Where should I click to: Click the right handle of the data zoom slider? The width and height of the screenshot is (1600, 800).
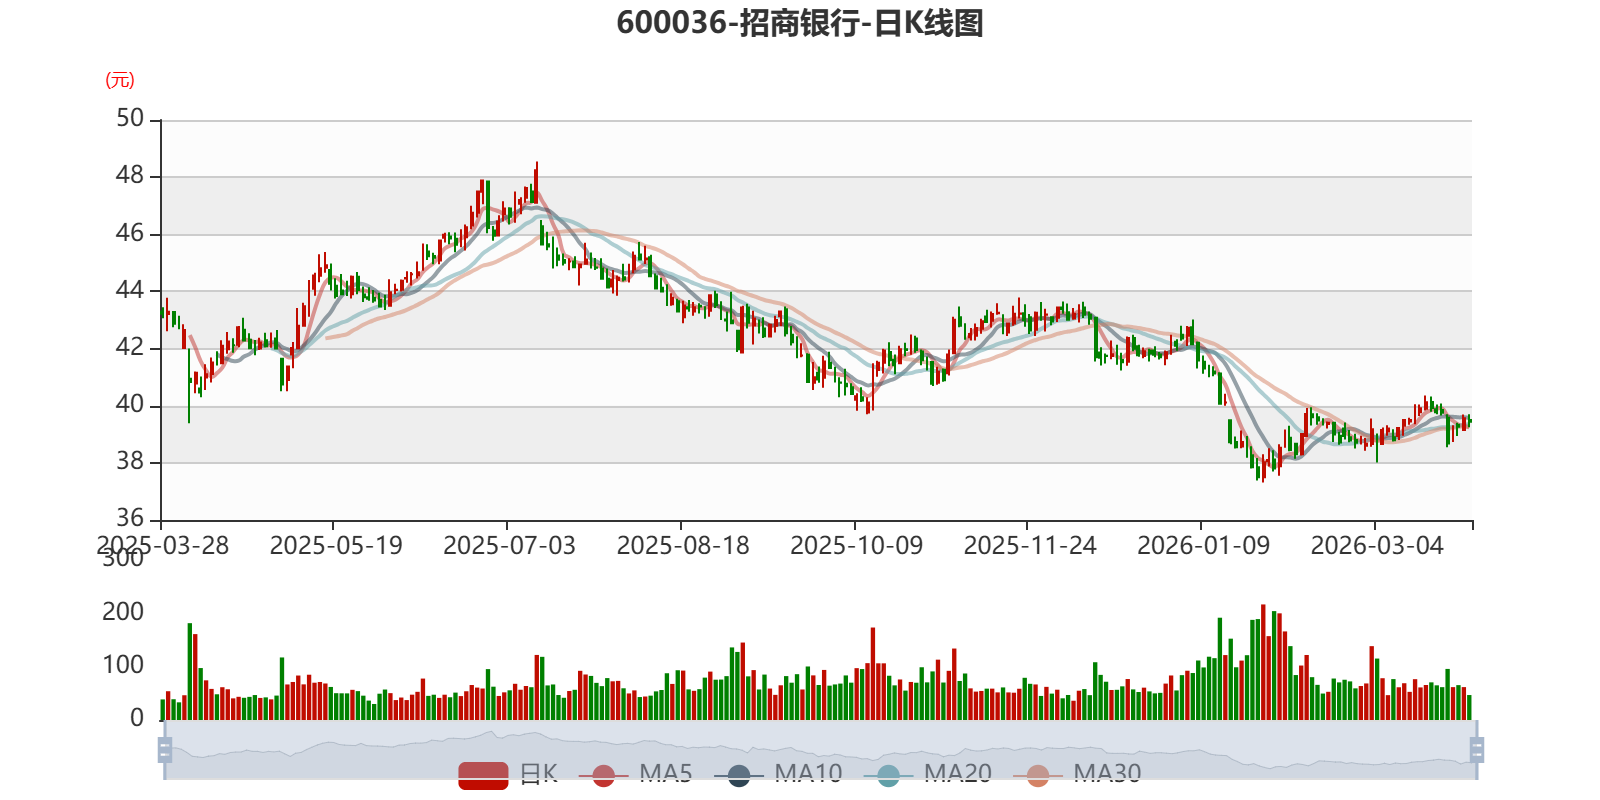tap(1476, 750)
